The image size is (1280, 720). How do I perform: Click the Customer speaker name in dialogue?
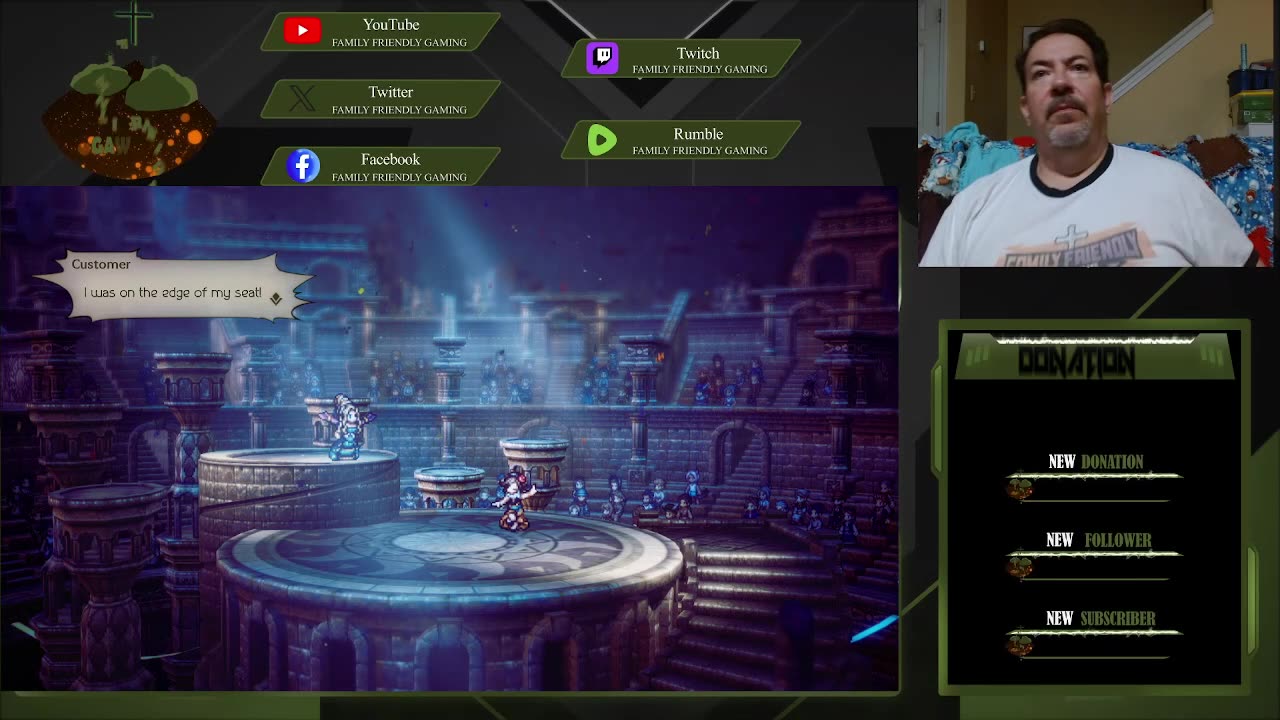pos(101,264)
